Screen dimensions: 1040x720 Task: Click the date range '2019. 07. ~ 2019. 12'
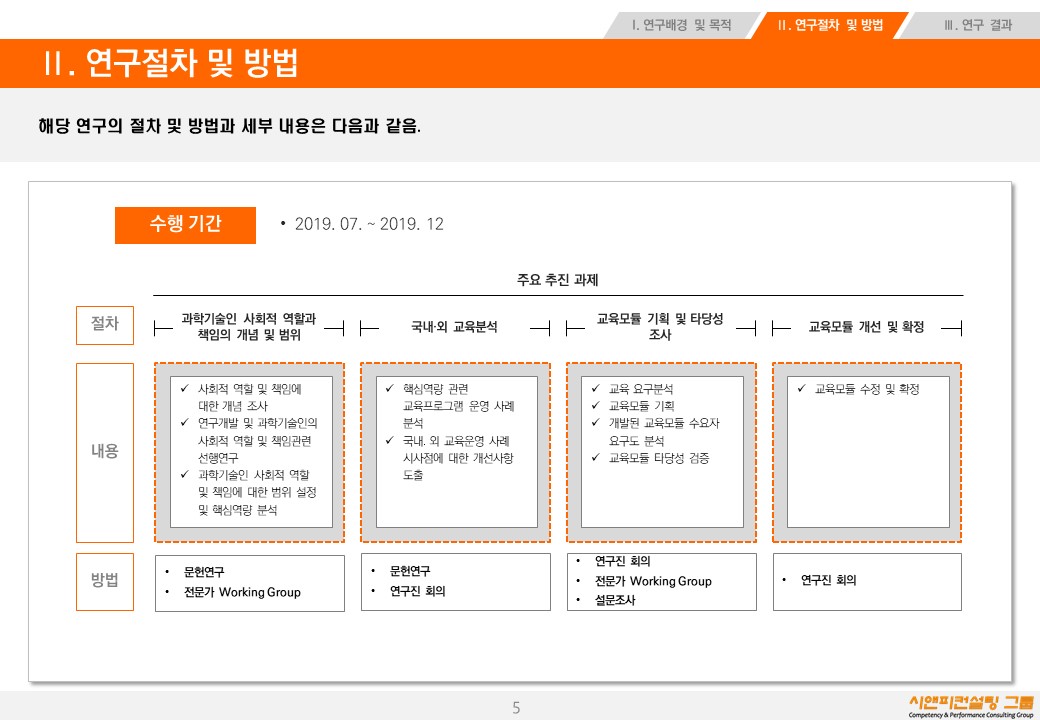tap(369, 224)
